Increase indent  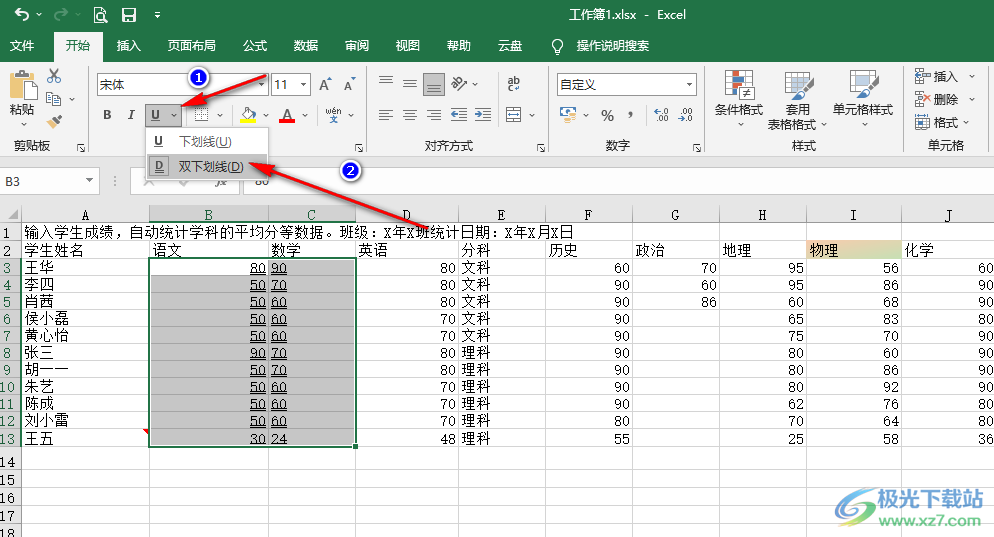(x=483, y=115)
